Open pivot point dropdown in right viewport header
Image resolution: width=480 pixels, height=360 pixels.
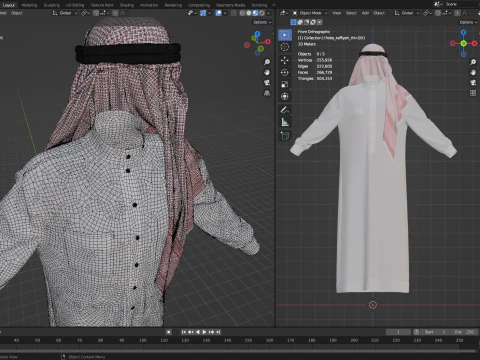(427, 13)
